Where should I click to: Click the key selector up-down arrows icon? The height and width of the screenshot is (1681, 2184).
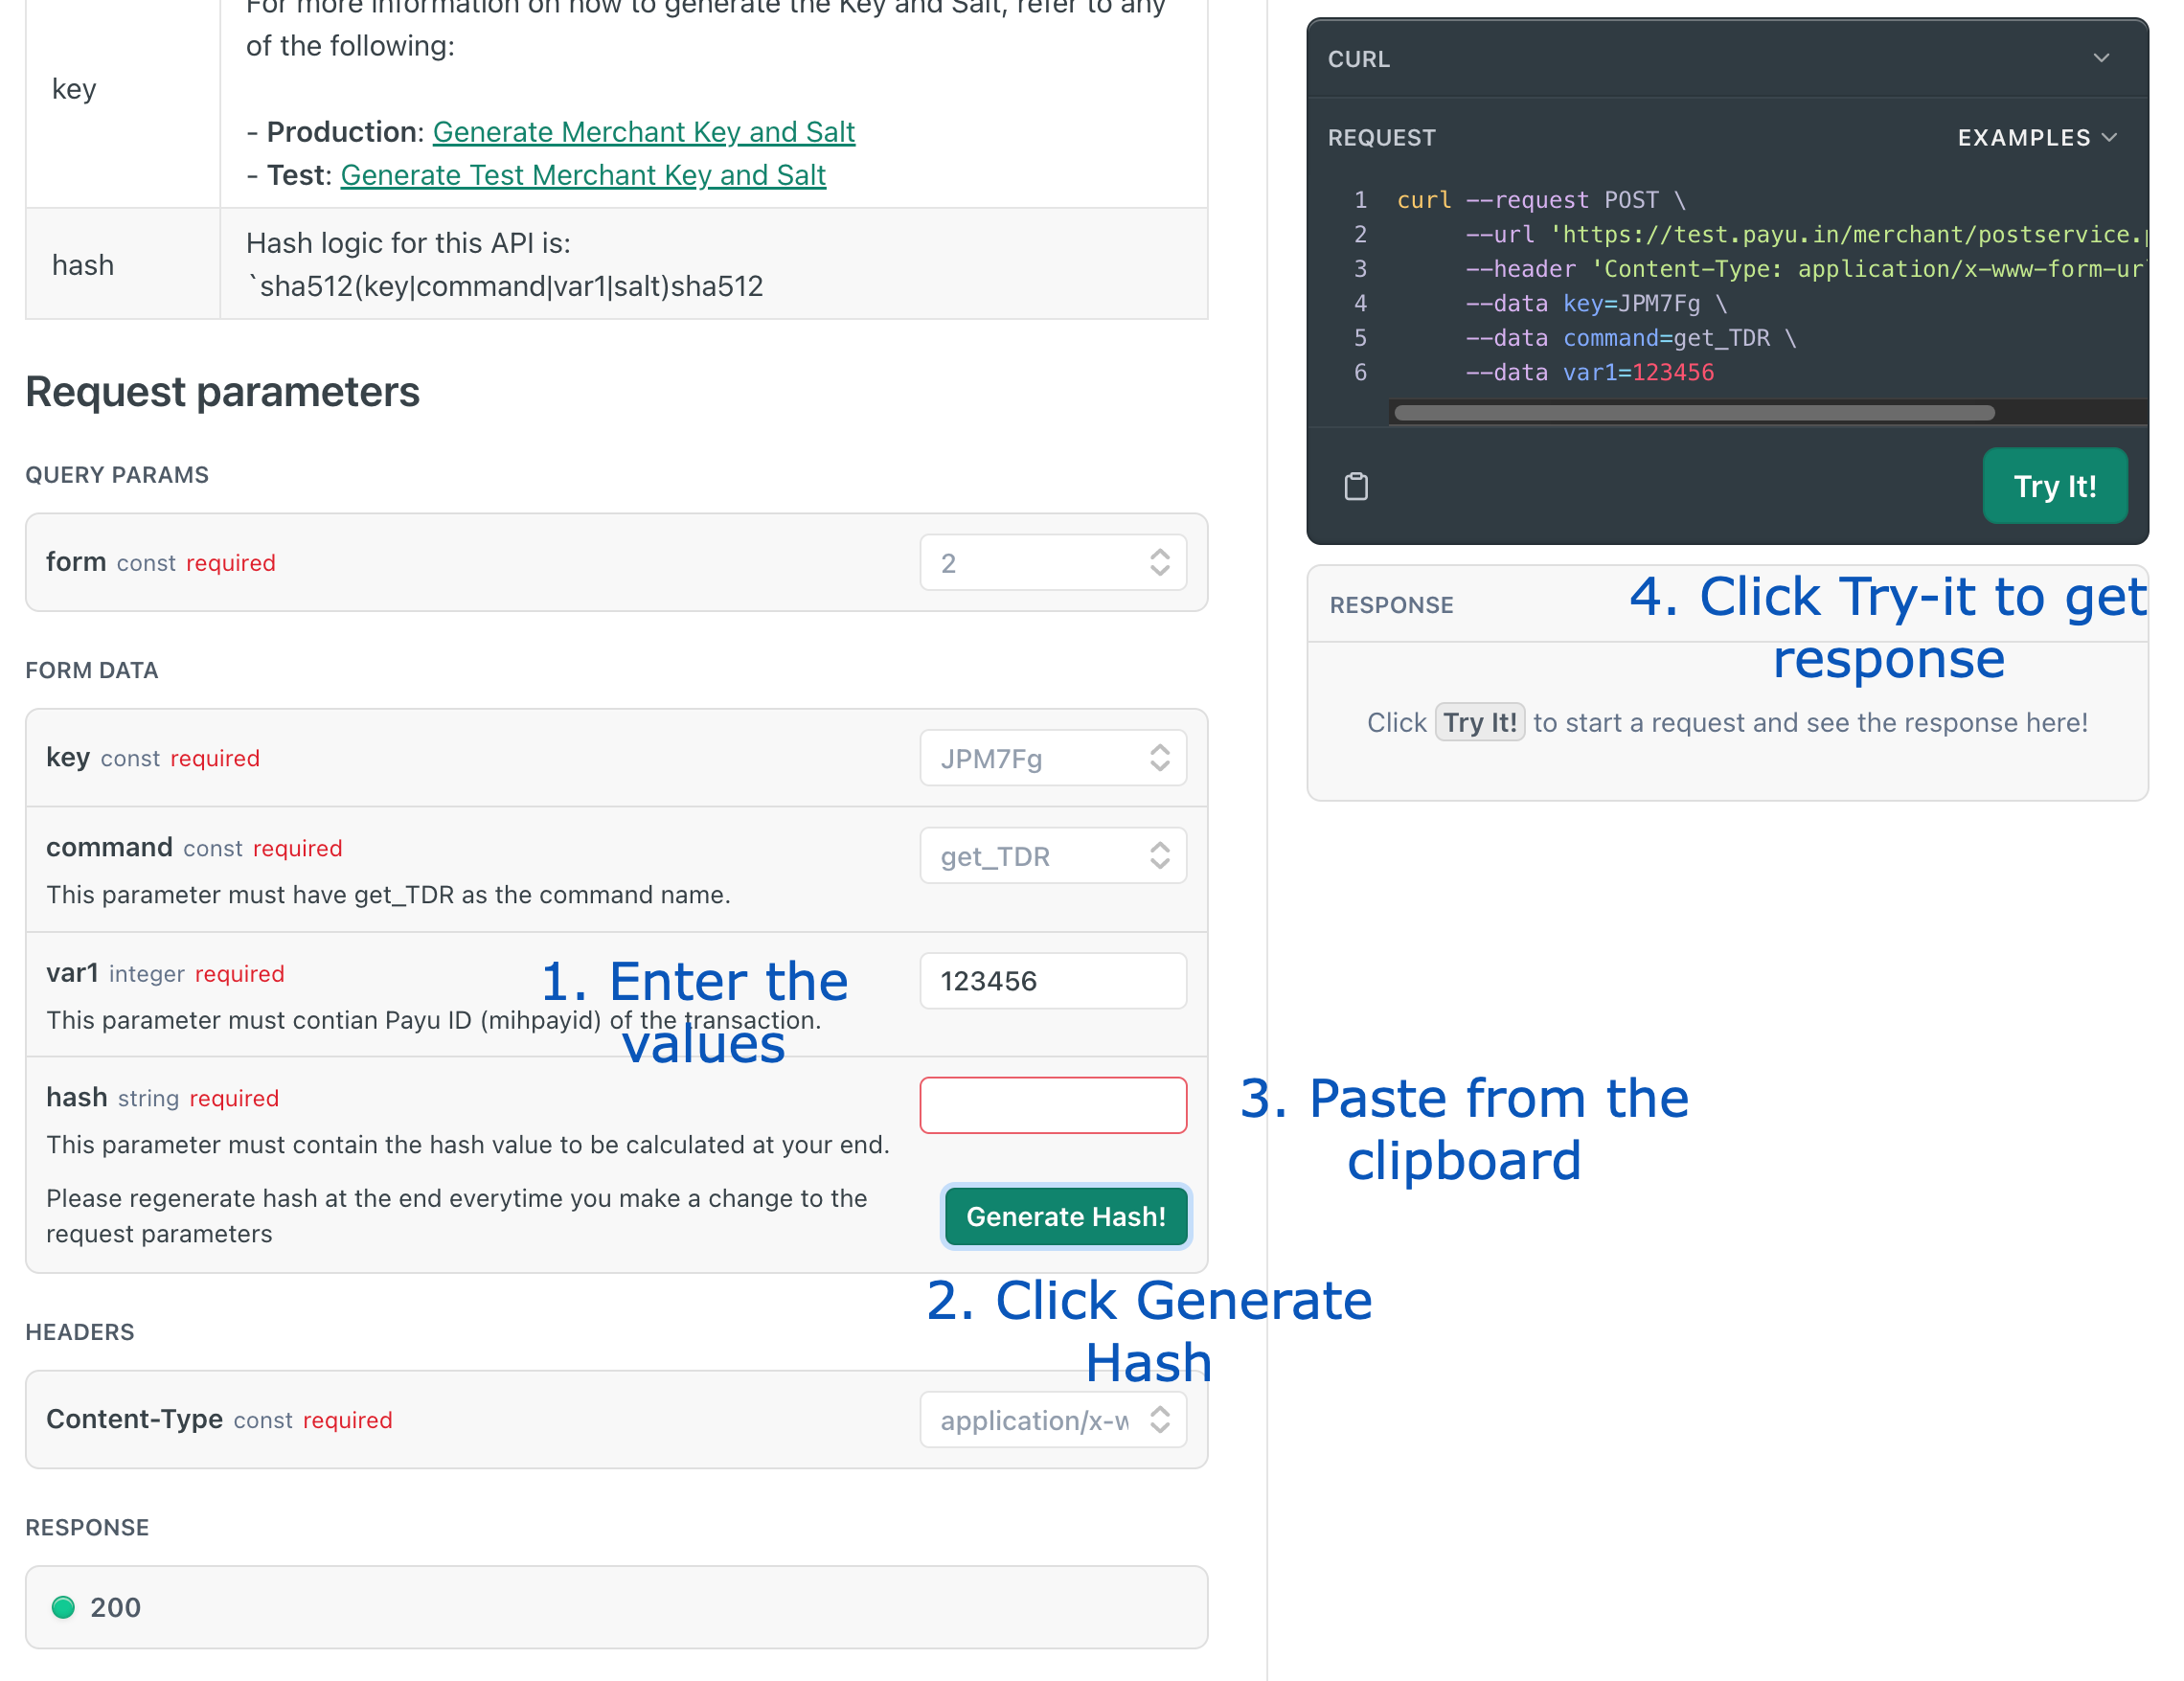coord(1159,758)
